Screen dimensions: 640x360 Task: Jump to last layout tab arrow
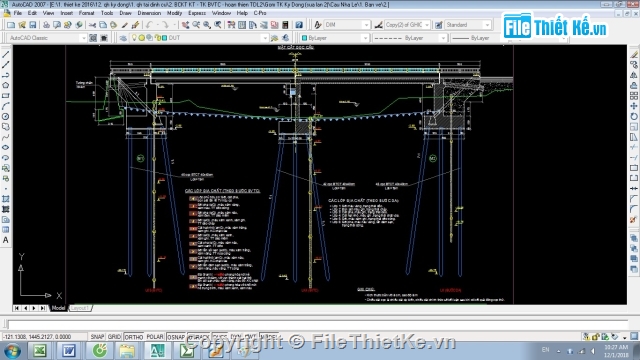click(x=43, y=308)
